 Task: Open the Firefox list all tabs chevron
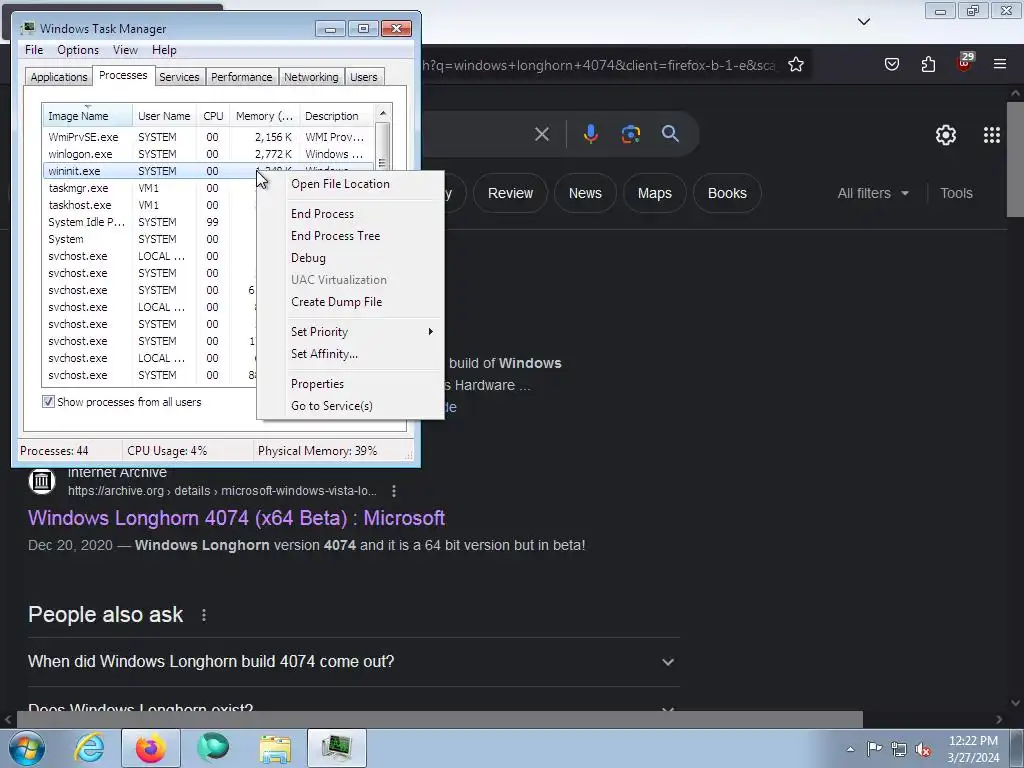coord(864,22)
